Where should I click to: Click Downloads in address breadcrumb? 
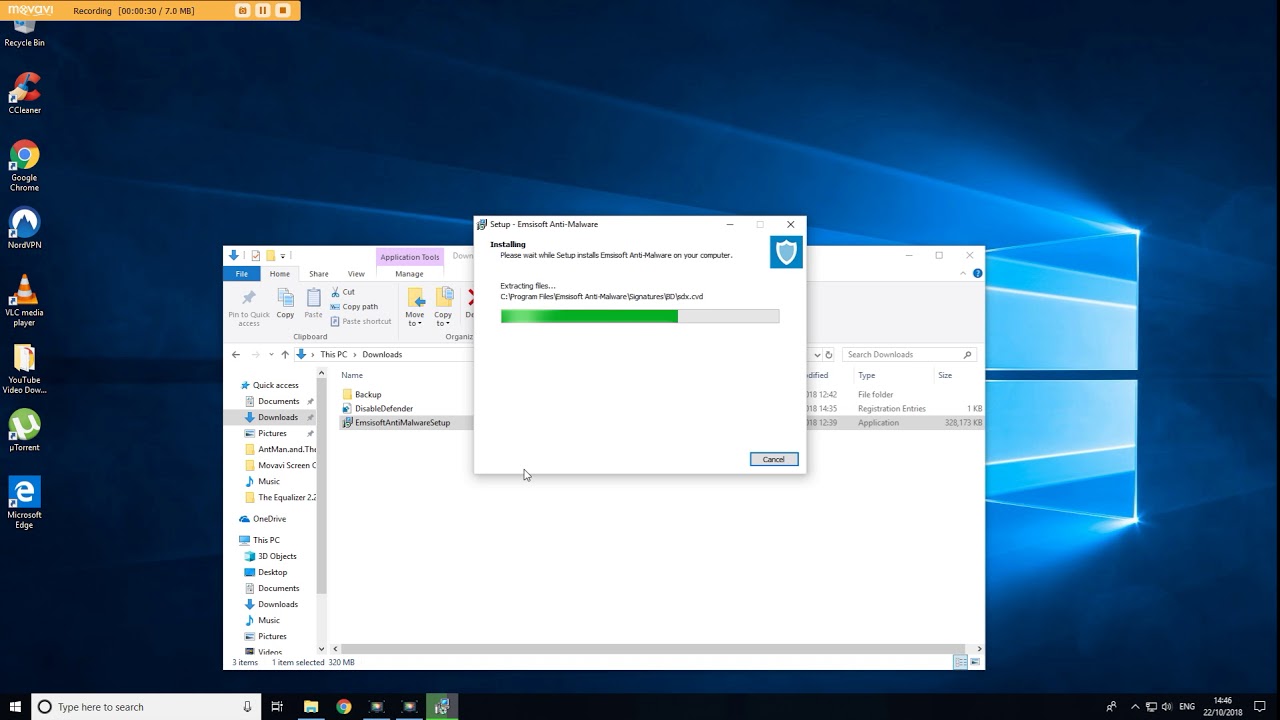(x=382, y=354)
